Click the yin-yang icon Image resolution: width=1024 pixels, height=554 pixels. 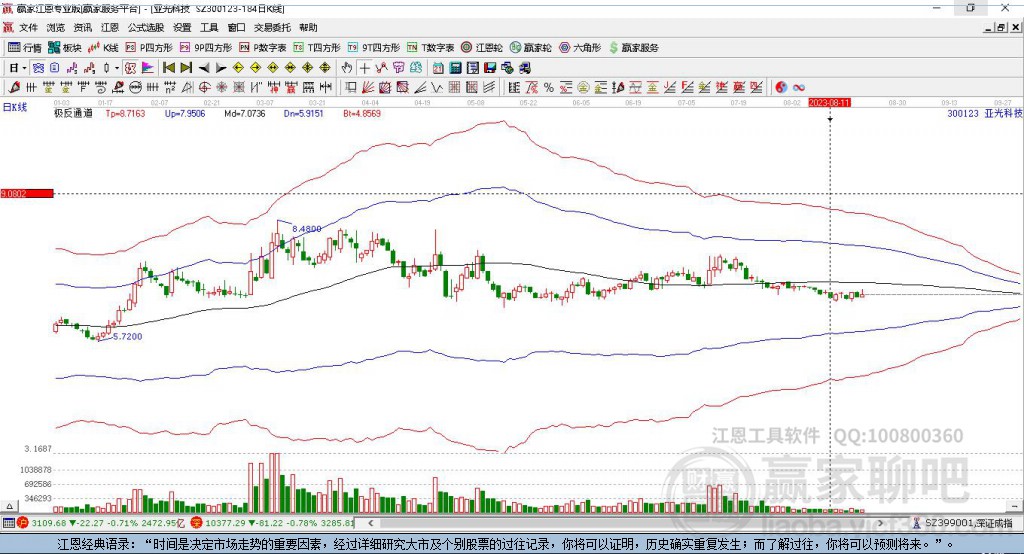coord(781,88)
